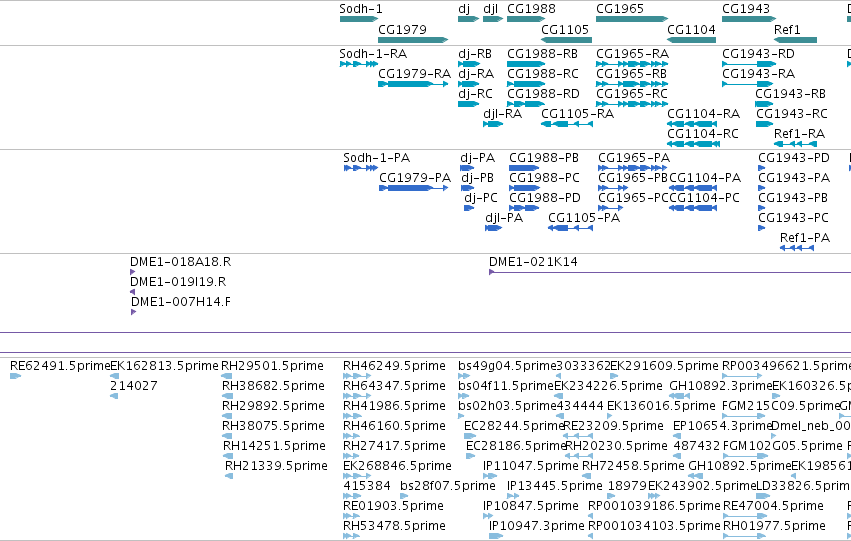851x541 pixels.
Task: Select the CG1965 gene arrow glyph
Action: tap(632, 19)
